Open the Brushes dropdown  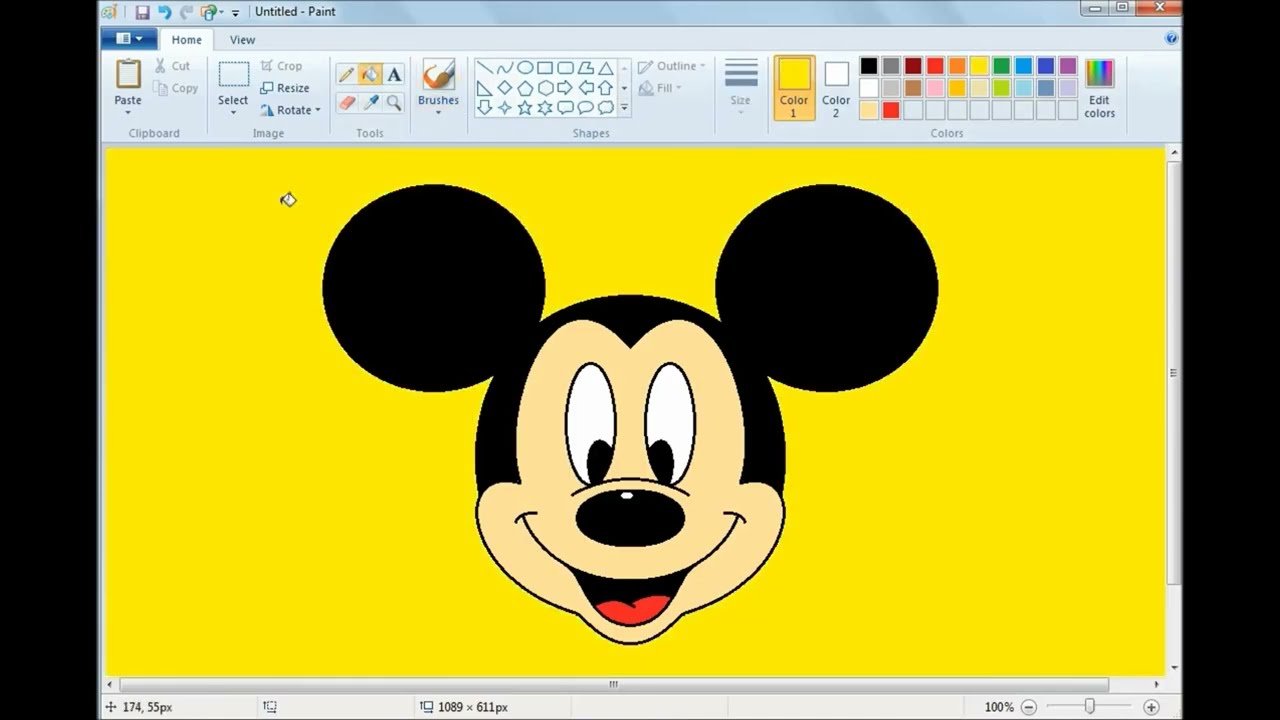(438, 111)
